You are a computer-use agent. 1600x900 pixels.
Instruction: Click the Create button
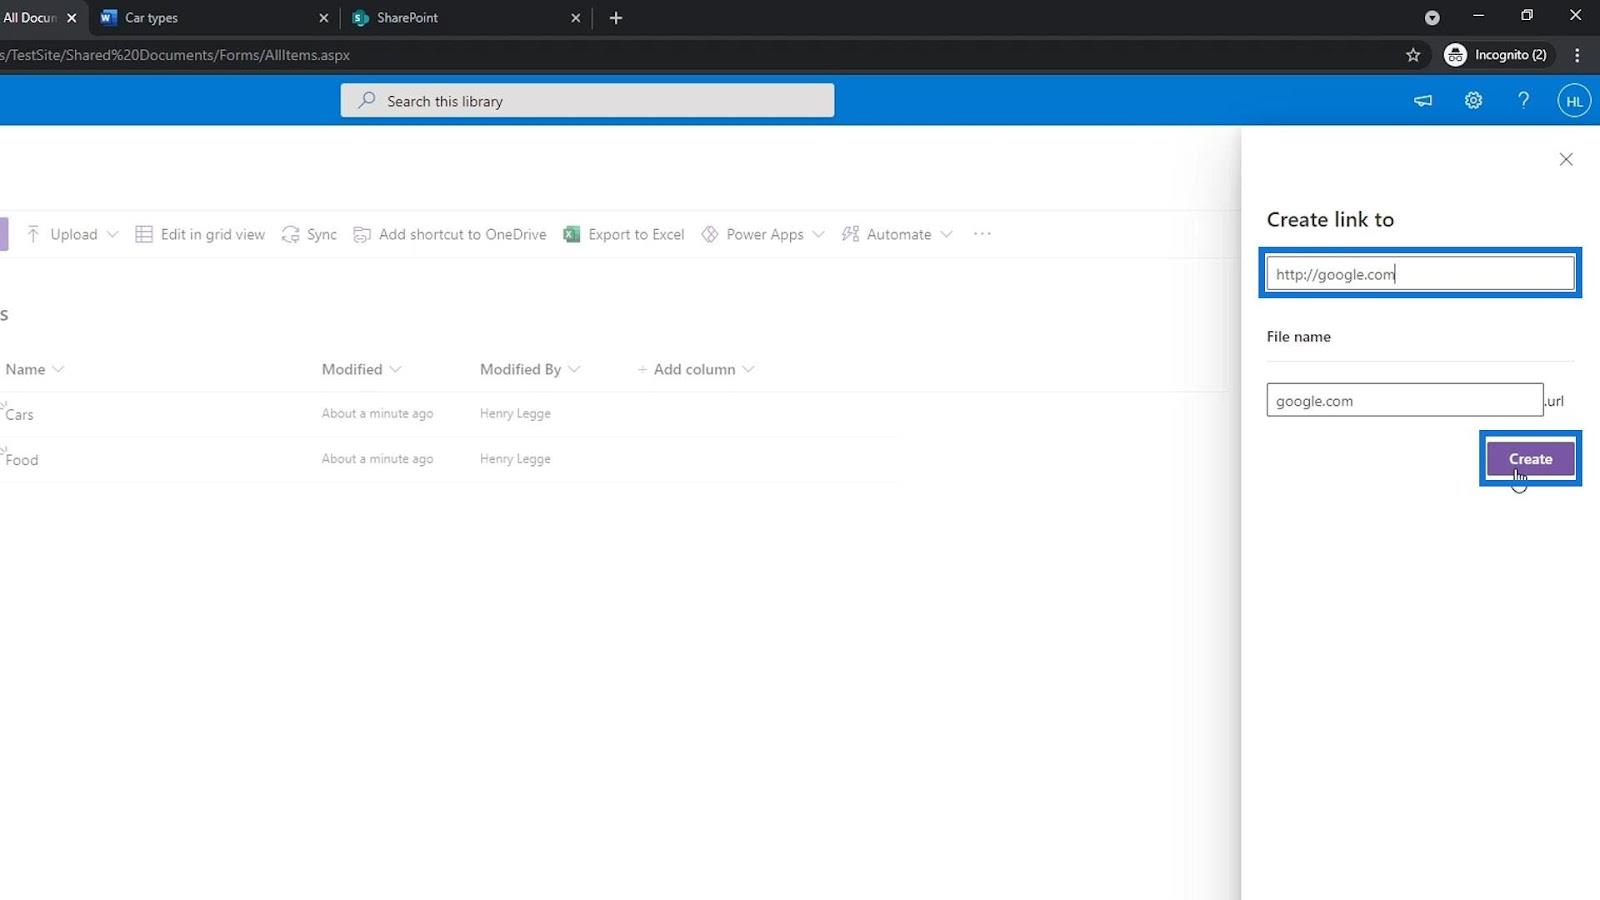click(1530, 459)
